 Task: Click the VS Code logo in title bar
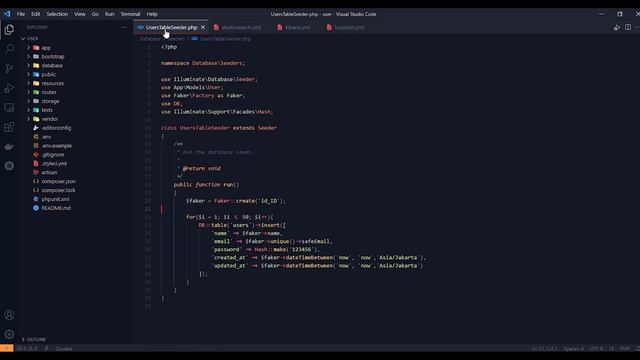coord(7,14)
